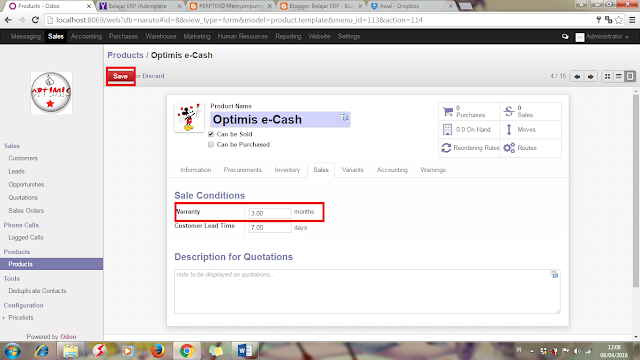Click the Optimis company logo
Image resolution: width=640 pixels, height=360 pixels.
coord(51,93)
